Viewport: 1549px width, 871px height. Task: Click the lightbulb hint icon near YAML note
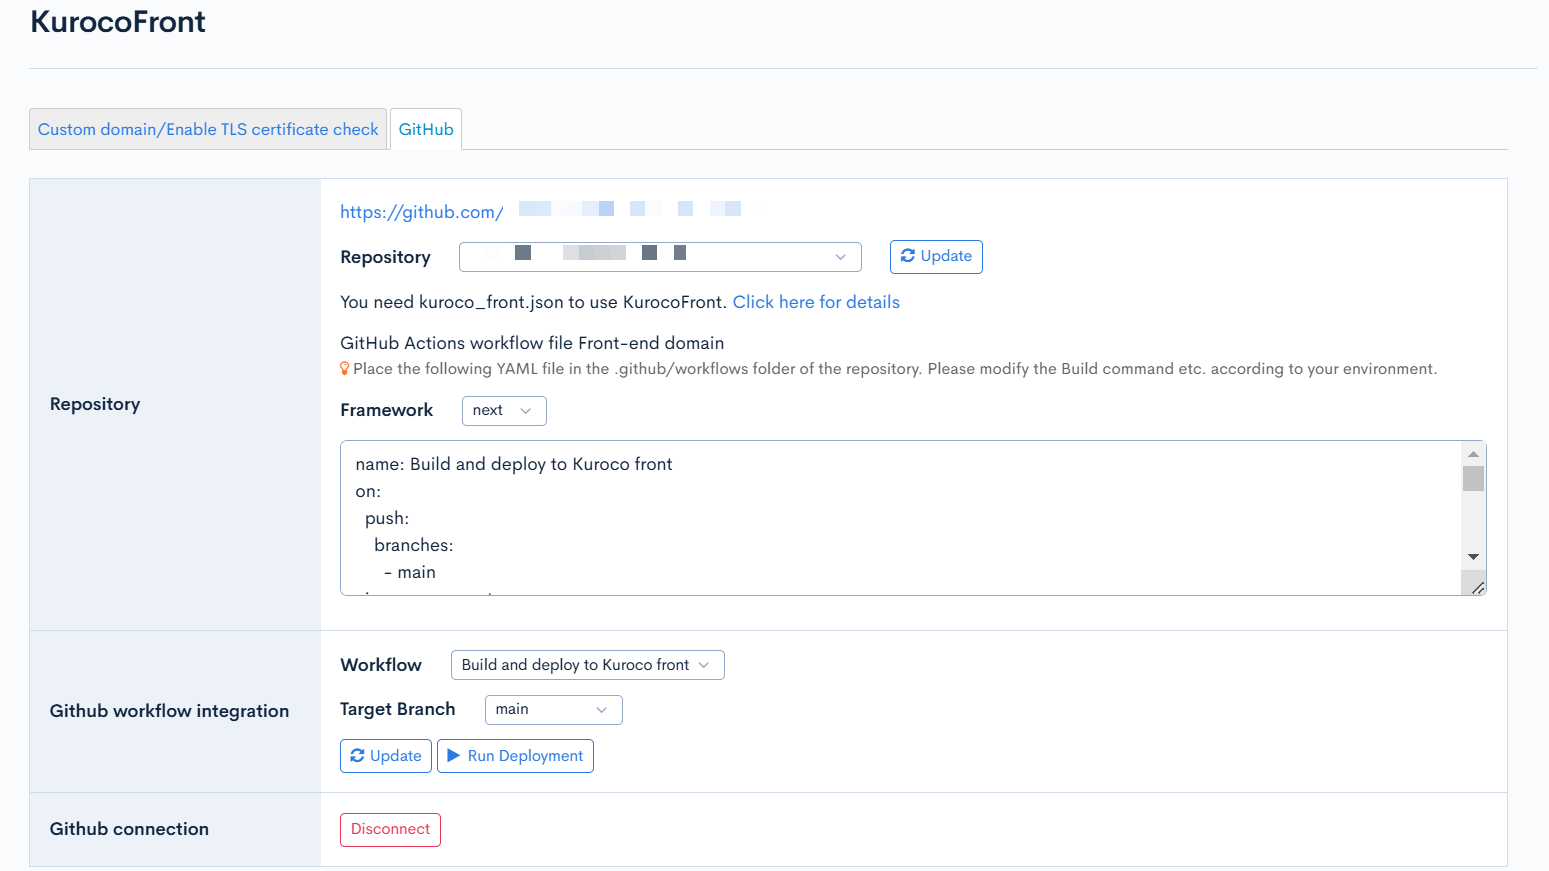click(345, 369)
